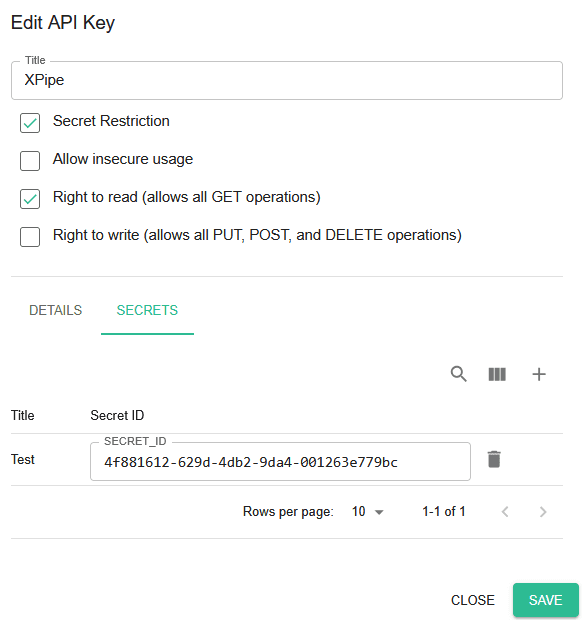The height and width of the screenshot is (620, 582).
Task: Expand the Rows per page dropdown
Action: [368, 512]
